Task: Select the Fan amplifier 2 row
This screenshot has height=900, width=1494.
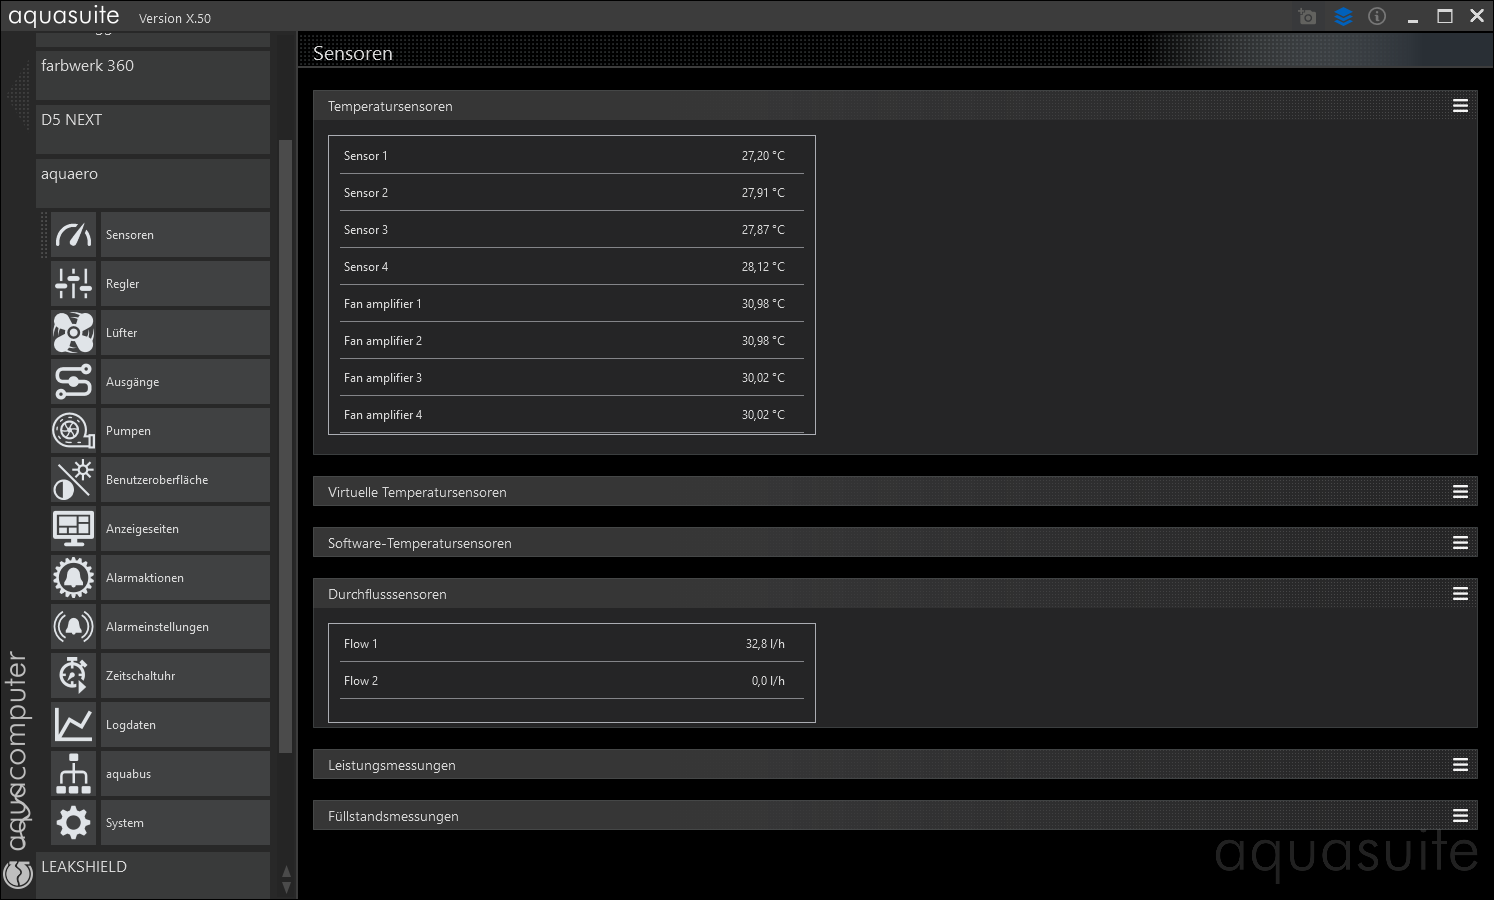Action: (x=572, y=341)
